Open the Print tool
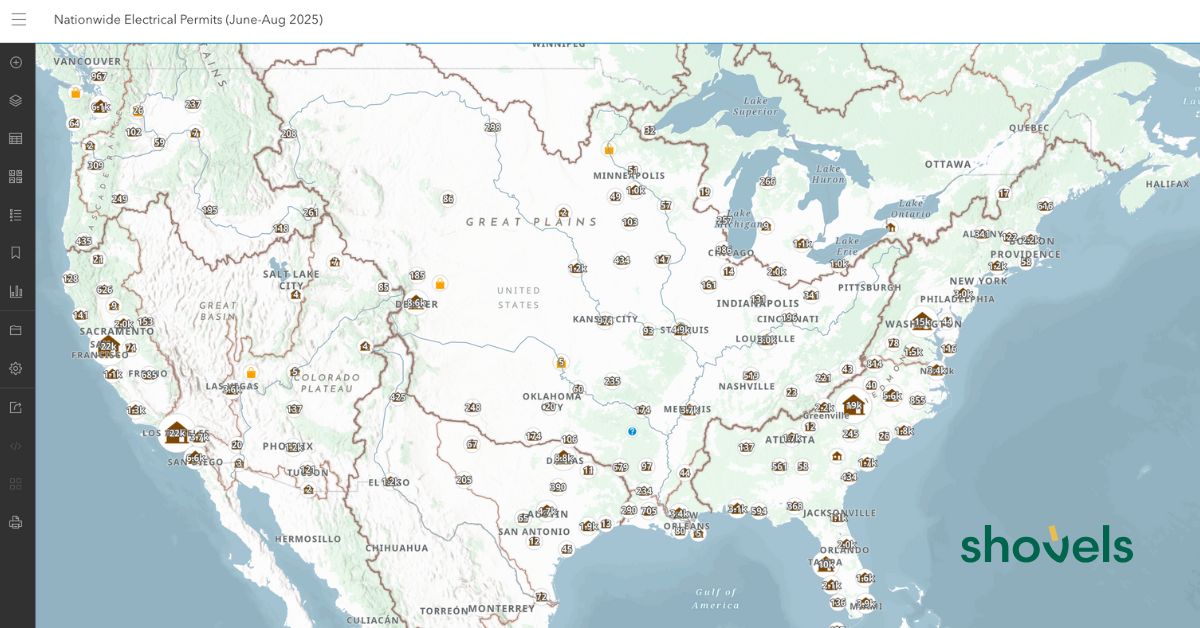 click(15, 520)
